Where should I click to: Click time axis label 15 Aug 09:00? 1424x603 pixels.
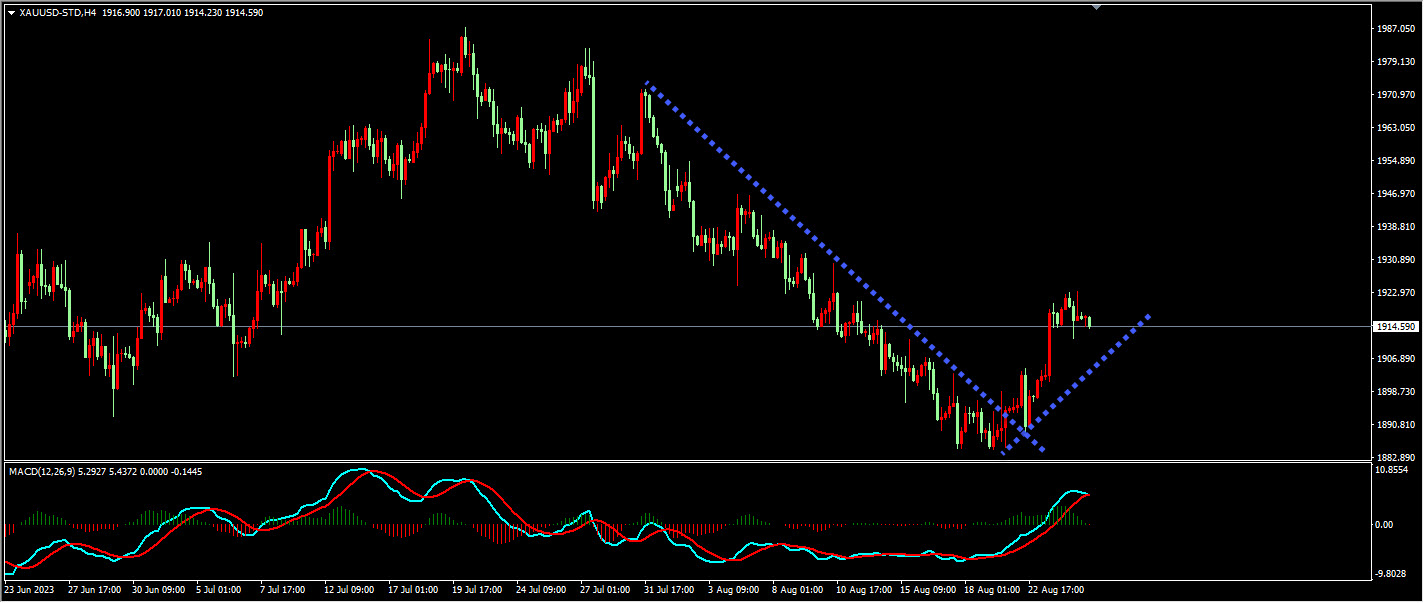(x=927, y=590)
